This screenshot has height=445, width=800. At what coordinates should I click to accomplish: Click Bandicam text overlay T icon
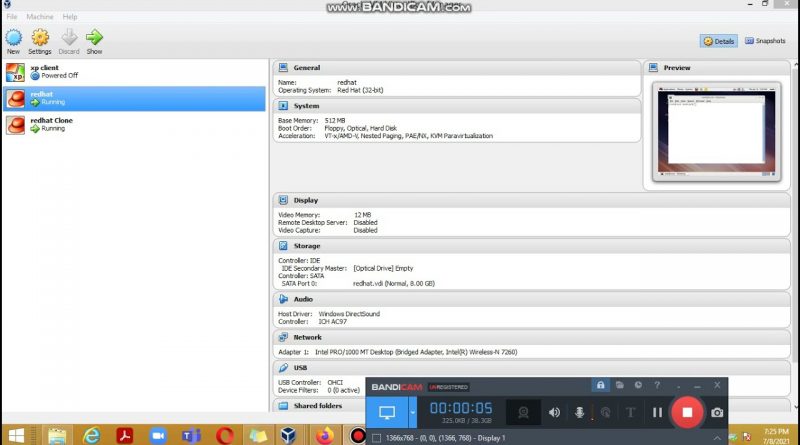631,412
